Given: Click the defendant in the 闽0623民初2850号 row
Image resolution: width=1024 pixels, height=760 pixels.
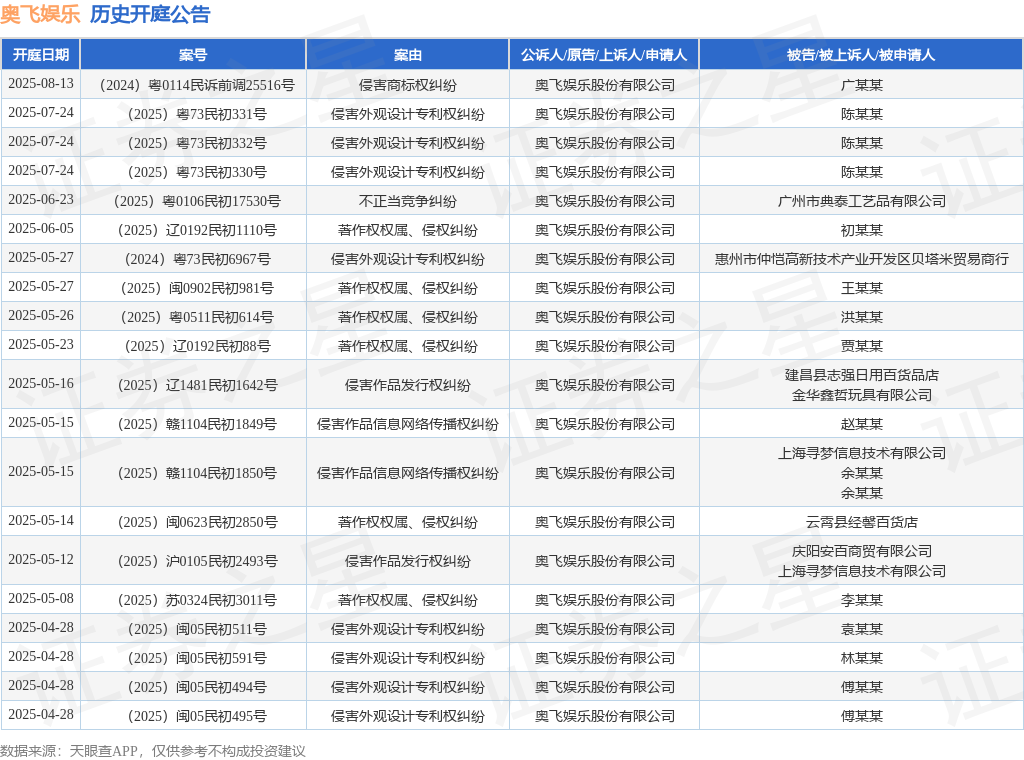Looking at the screenshot, I should click(861, 522).
